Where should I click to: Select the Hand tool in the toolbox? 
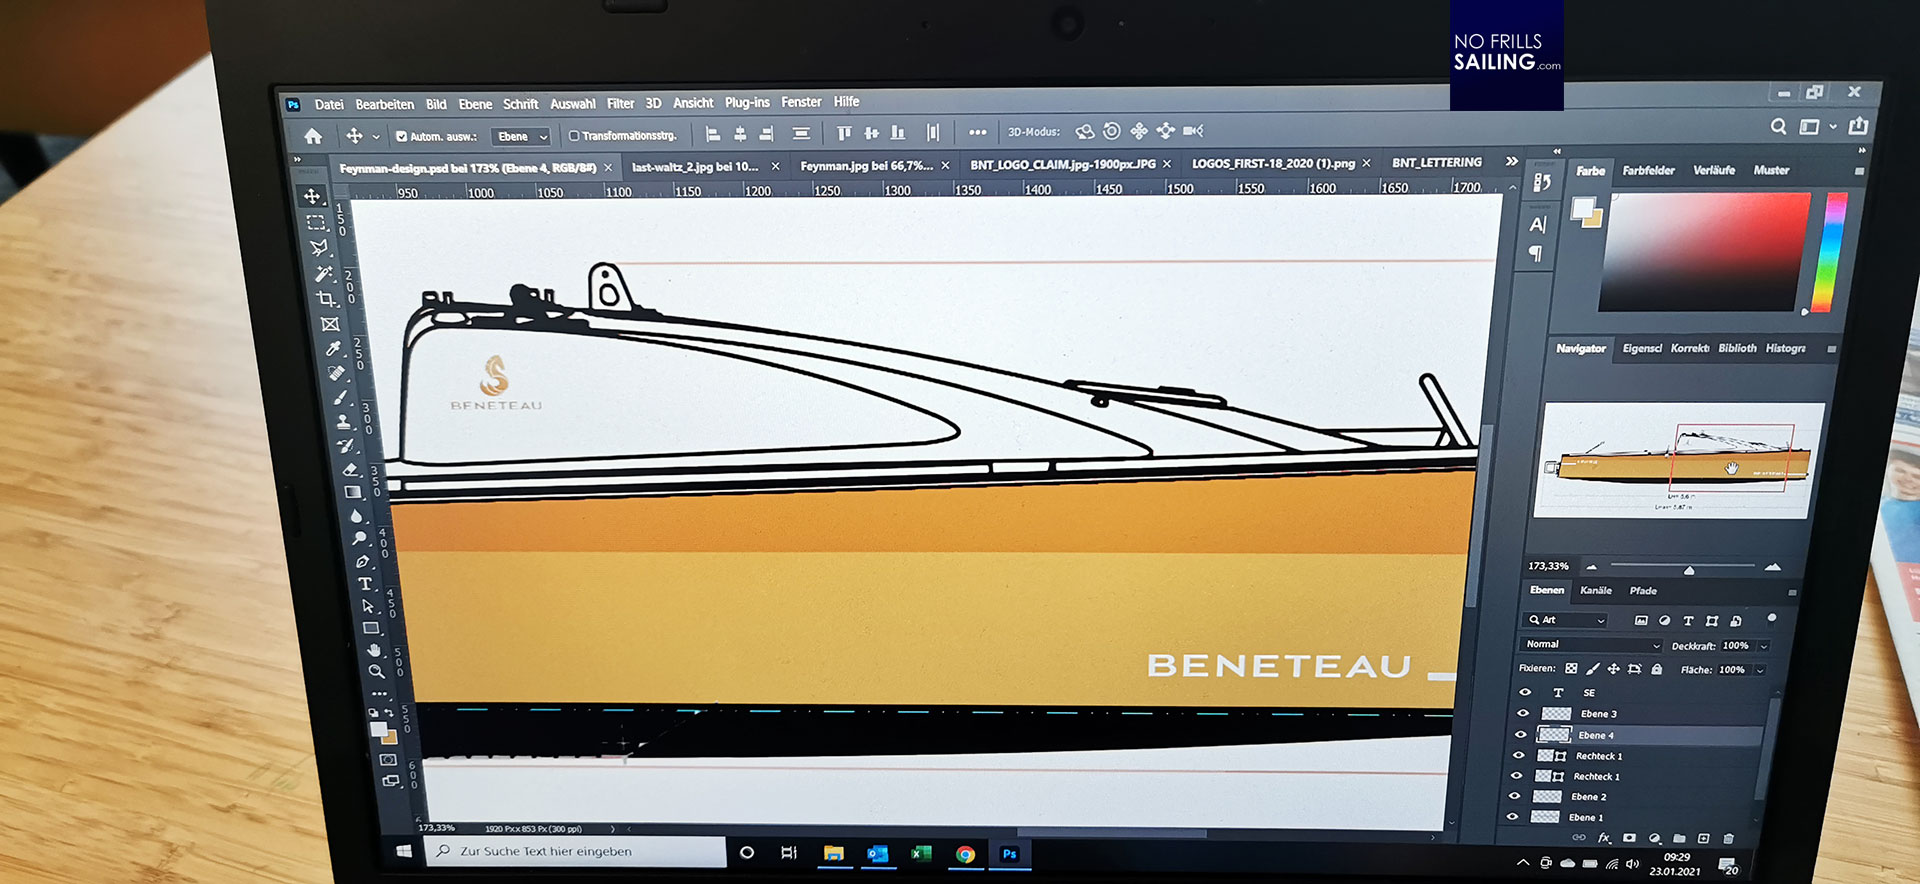[x=374, y=650]
